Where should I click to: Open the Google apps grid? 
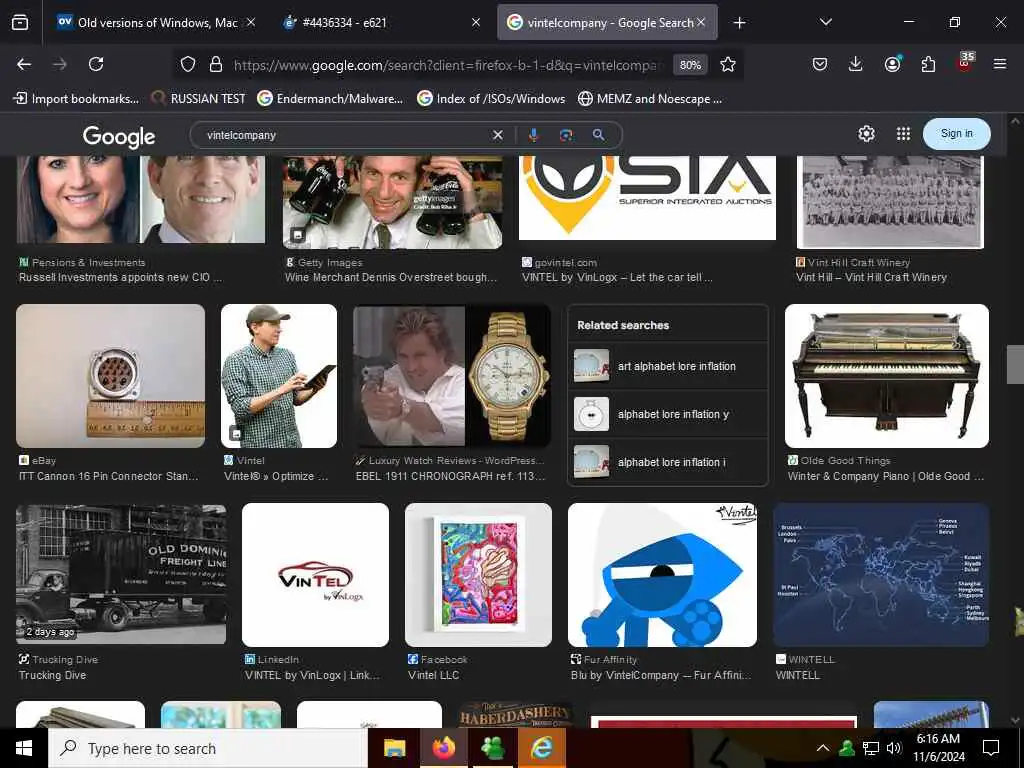pos(903,134)
